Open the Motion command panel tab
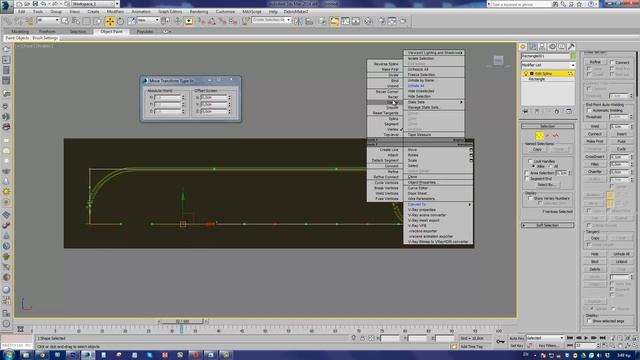 tap(552, 47)
